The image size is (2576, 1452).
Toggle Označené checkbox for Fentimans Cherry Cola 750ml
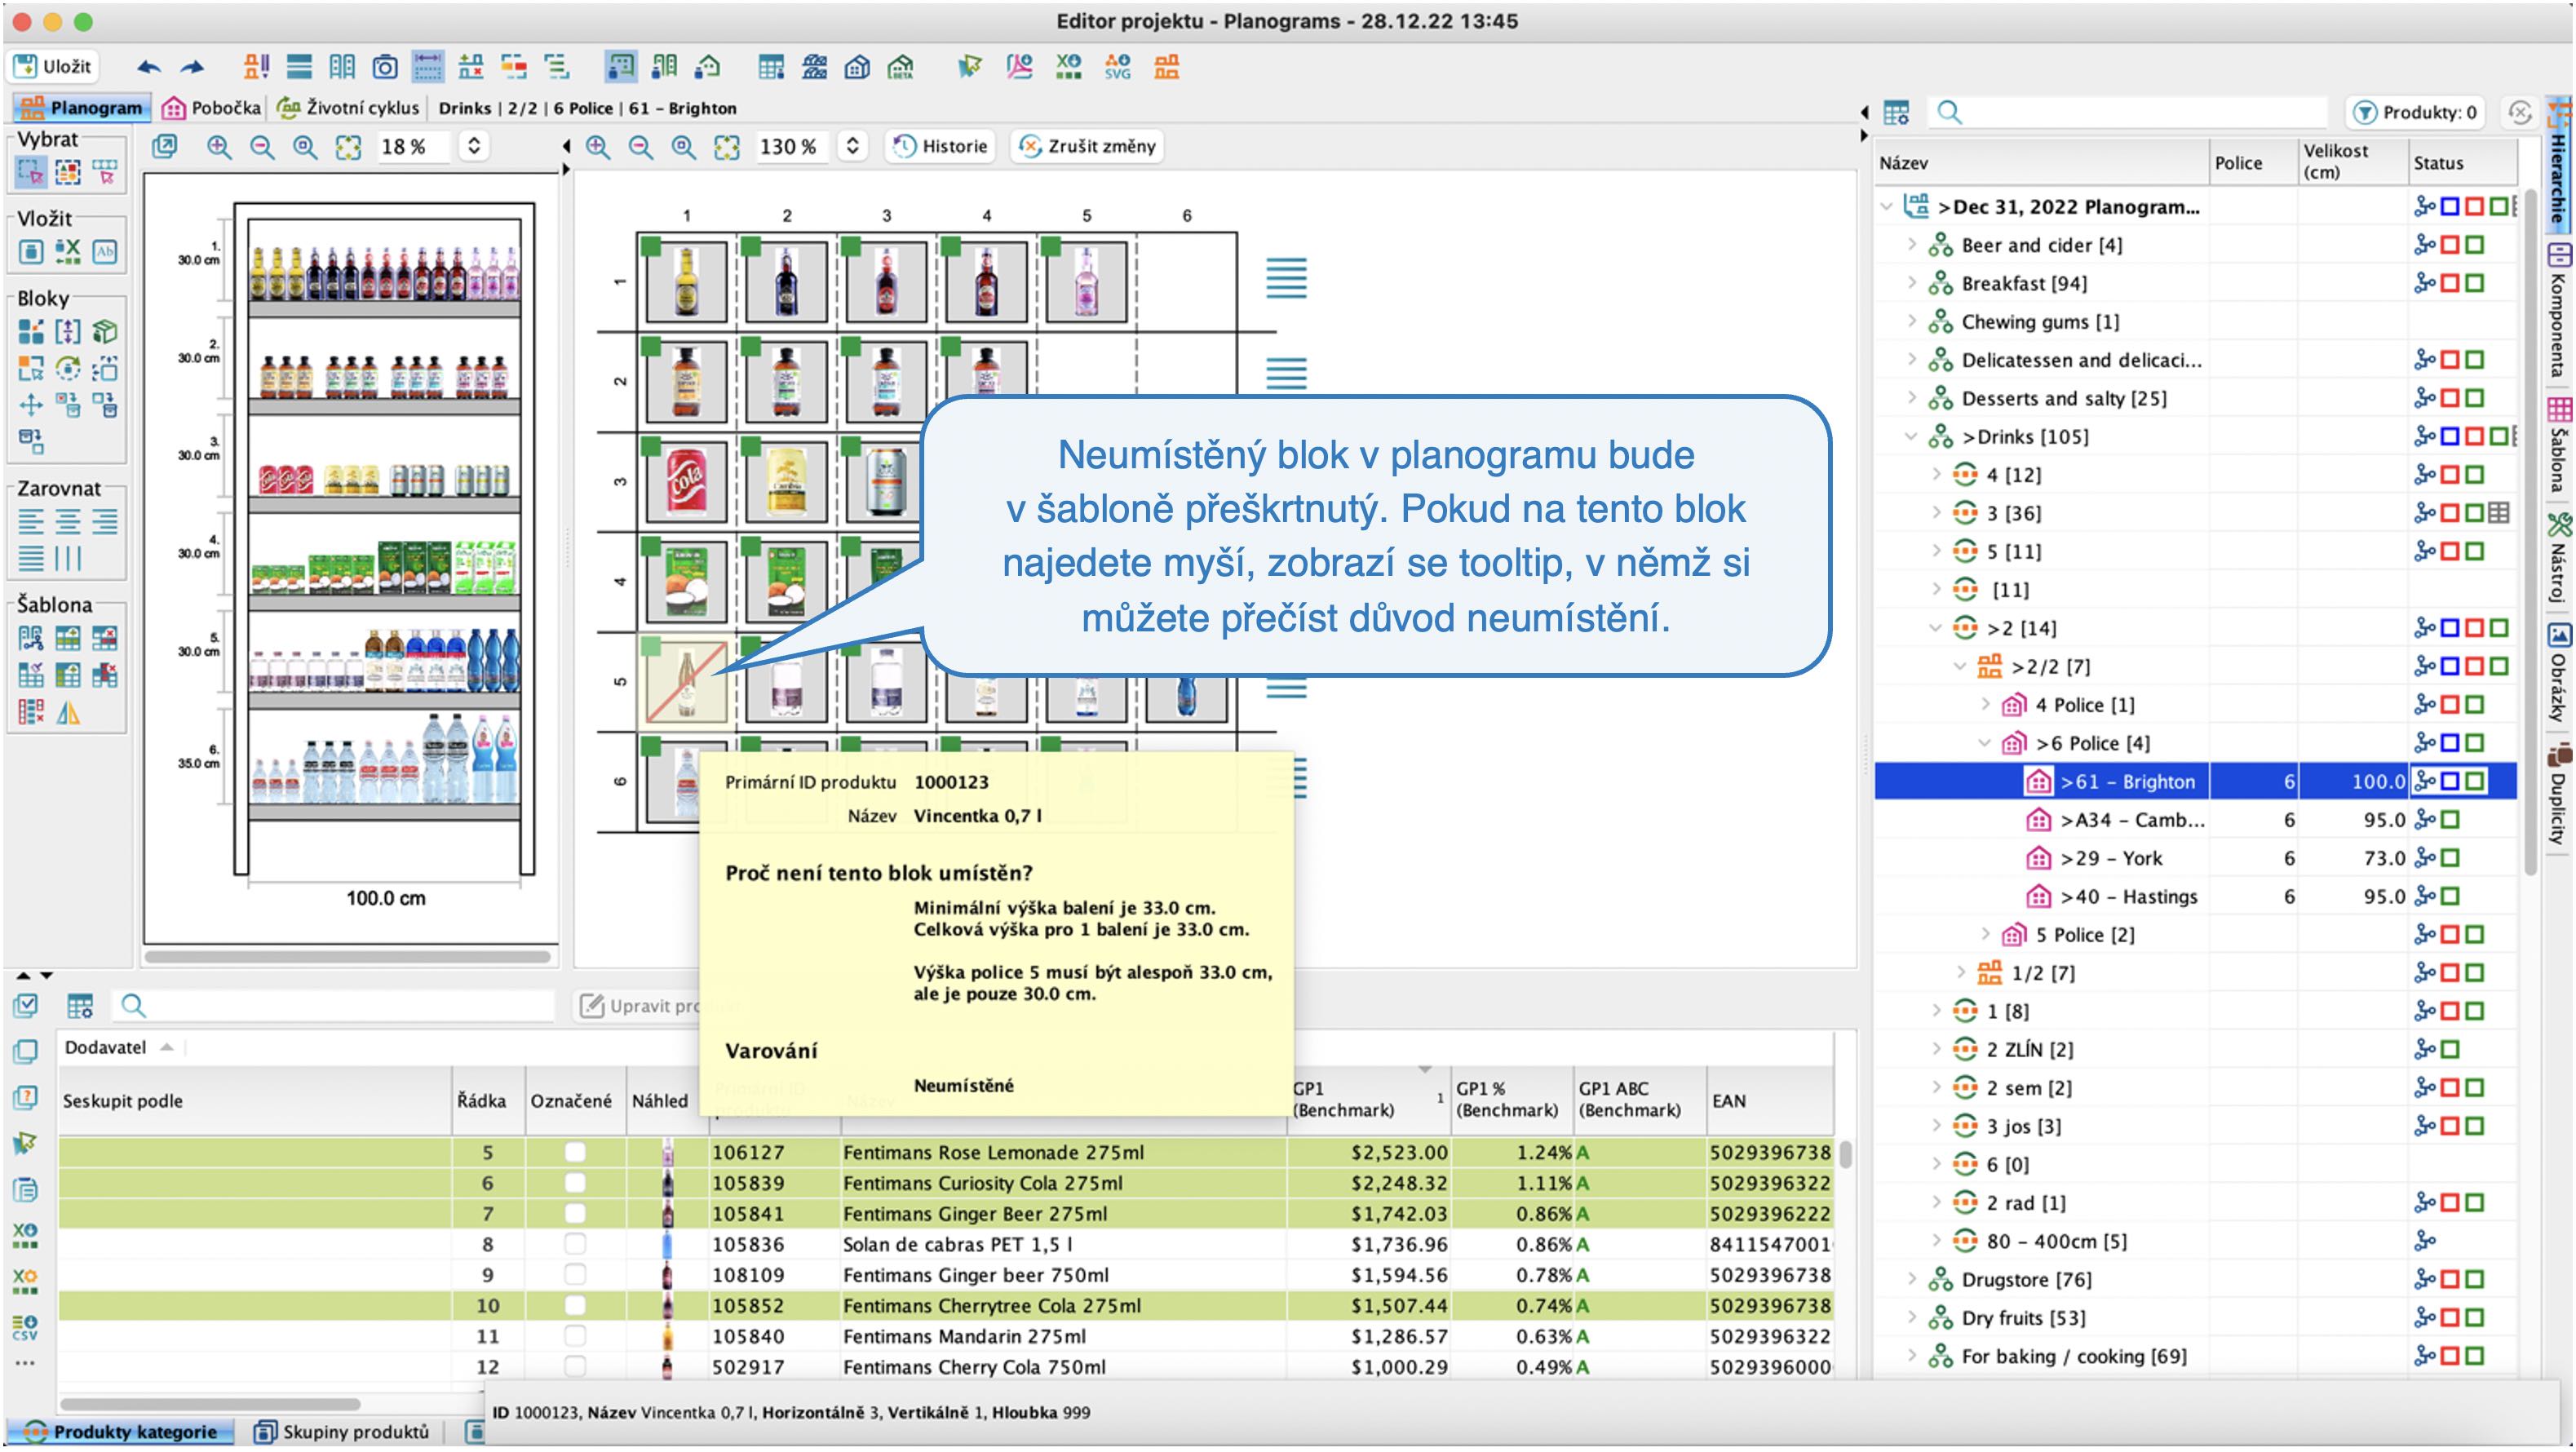click(574, 1366)
